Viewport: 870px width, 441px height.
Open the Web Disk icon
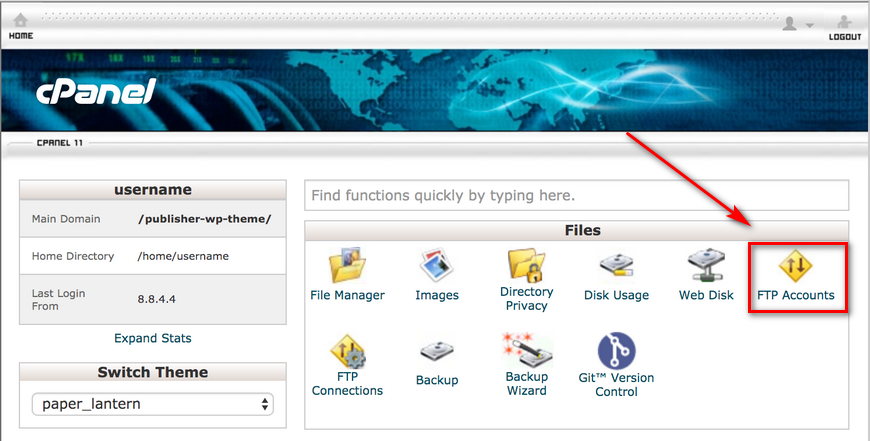(706, 265)
